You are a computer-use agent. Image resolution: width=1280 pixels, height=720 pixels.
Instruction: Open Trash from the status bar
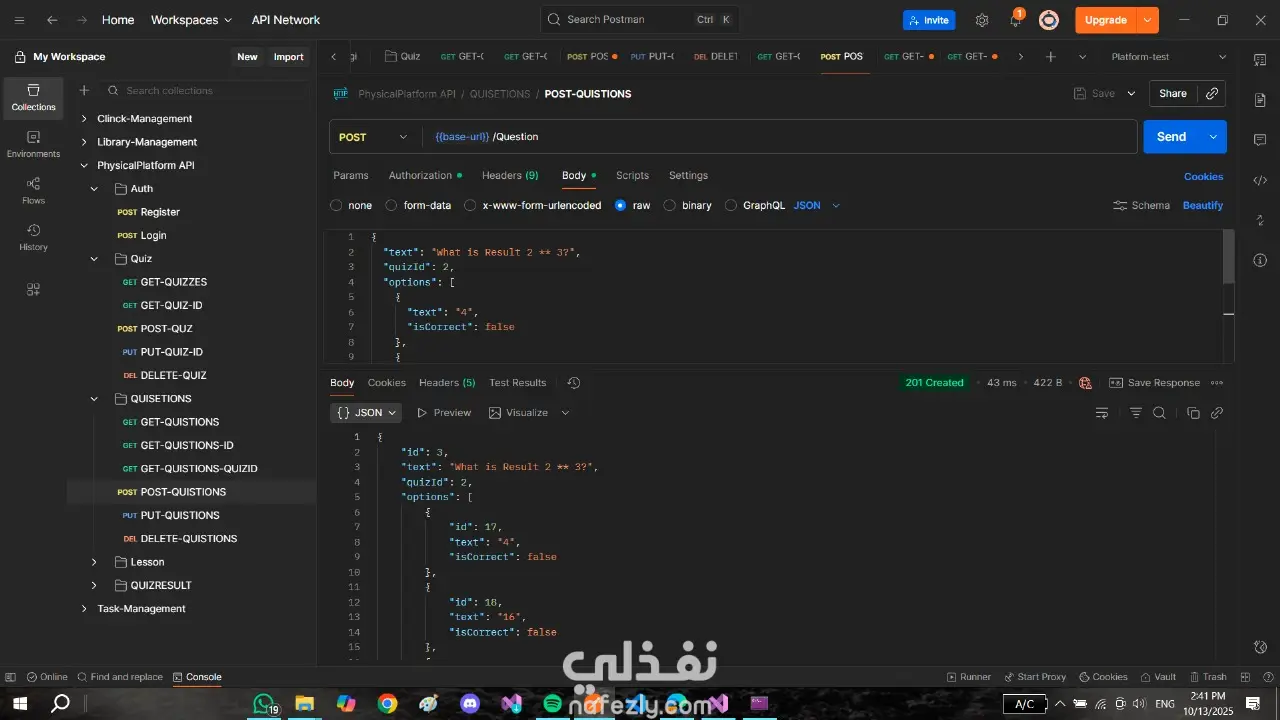click(1207, 677)
